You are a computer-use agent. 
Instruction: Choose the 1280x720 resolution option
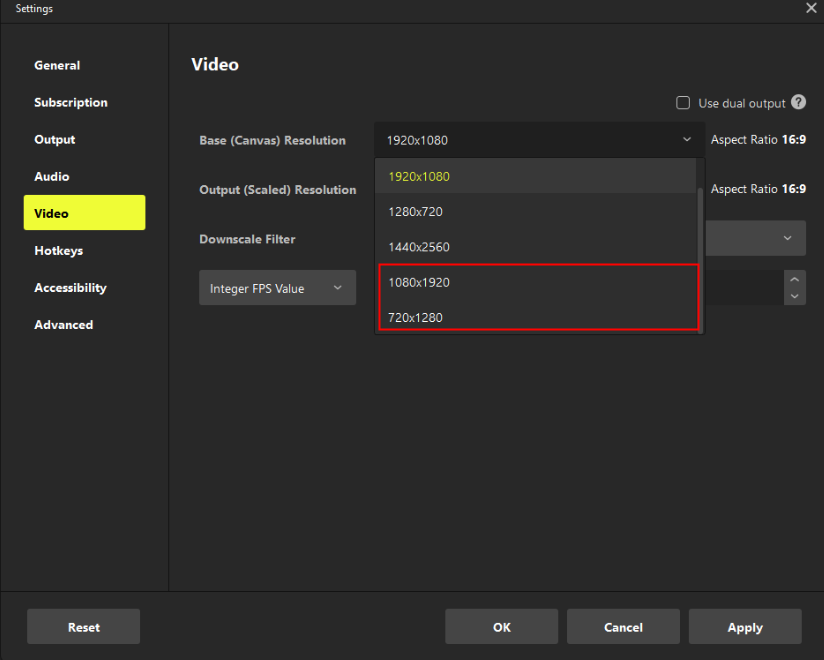(x=415, y=212)
